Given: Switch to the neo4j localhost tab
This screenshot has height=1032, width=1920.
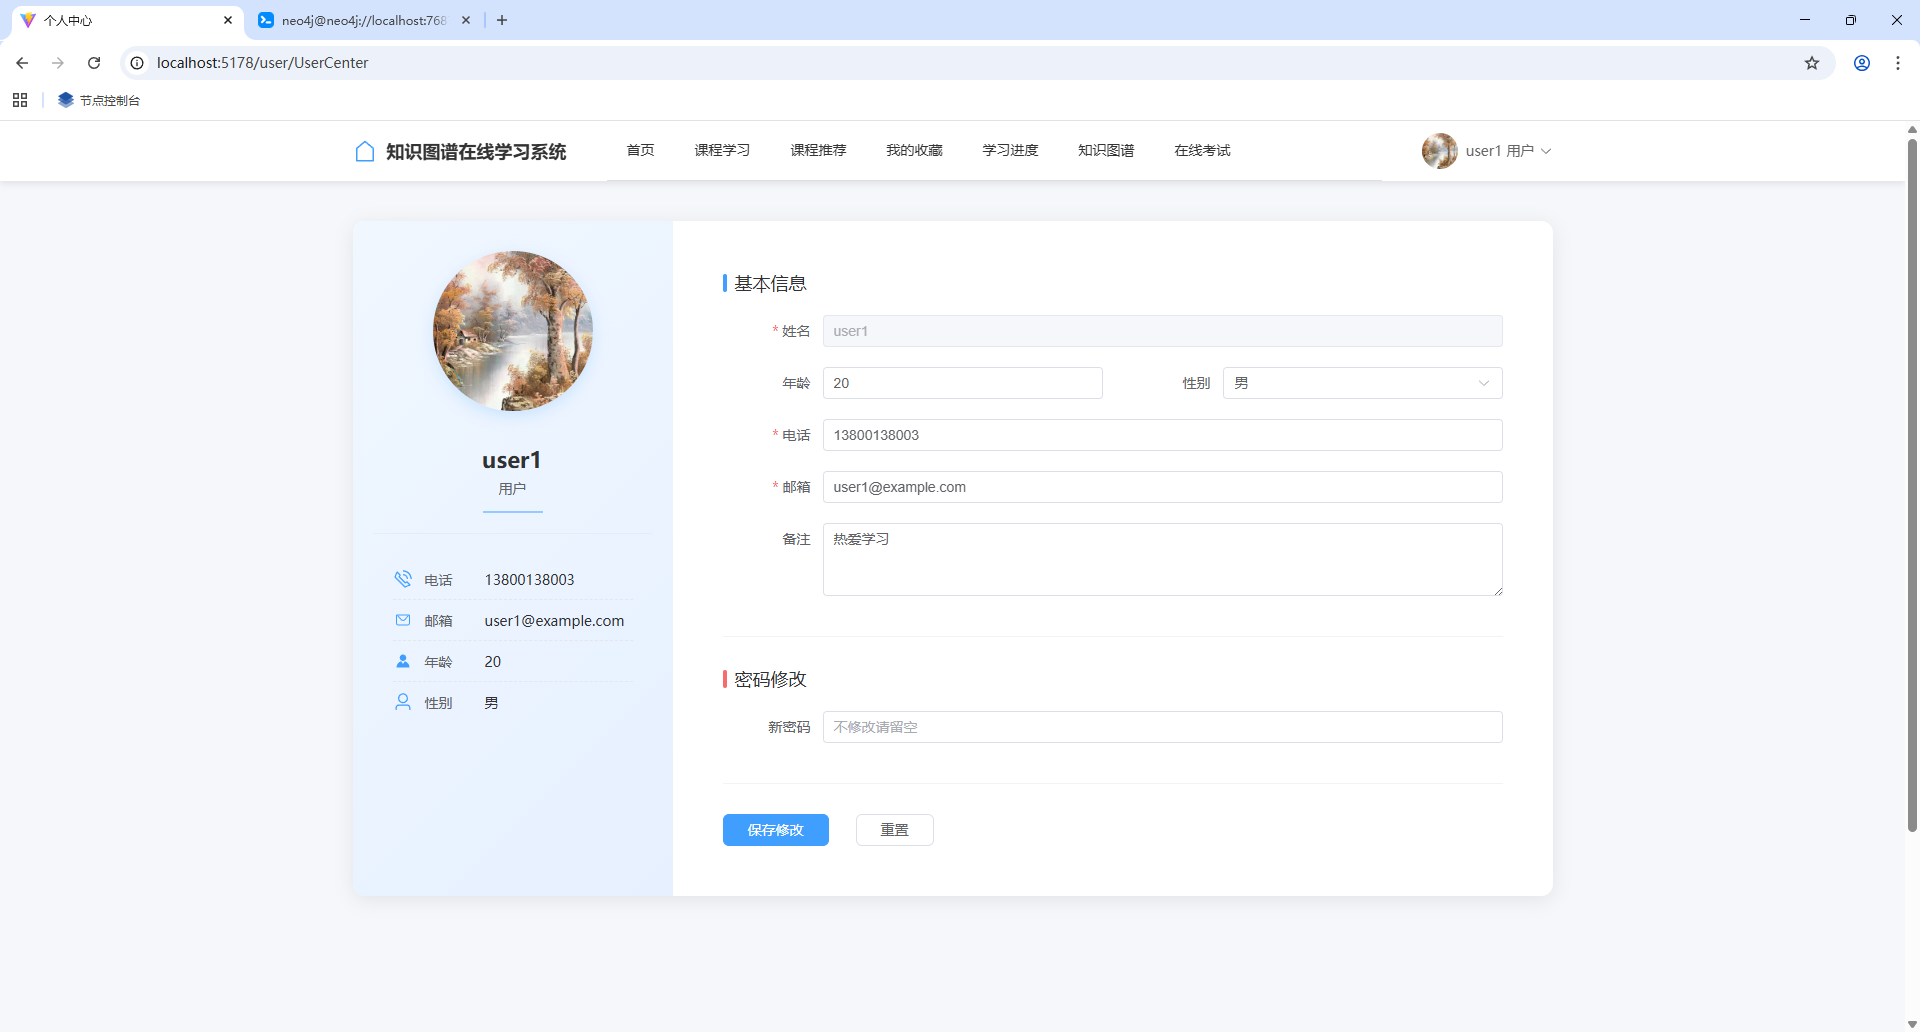Looking at the screenshot, I should point(364,20).
